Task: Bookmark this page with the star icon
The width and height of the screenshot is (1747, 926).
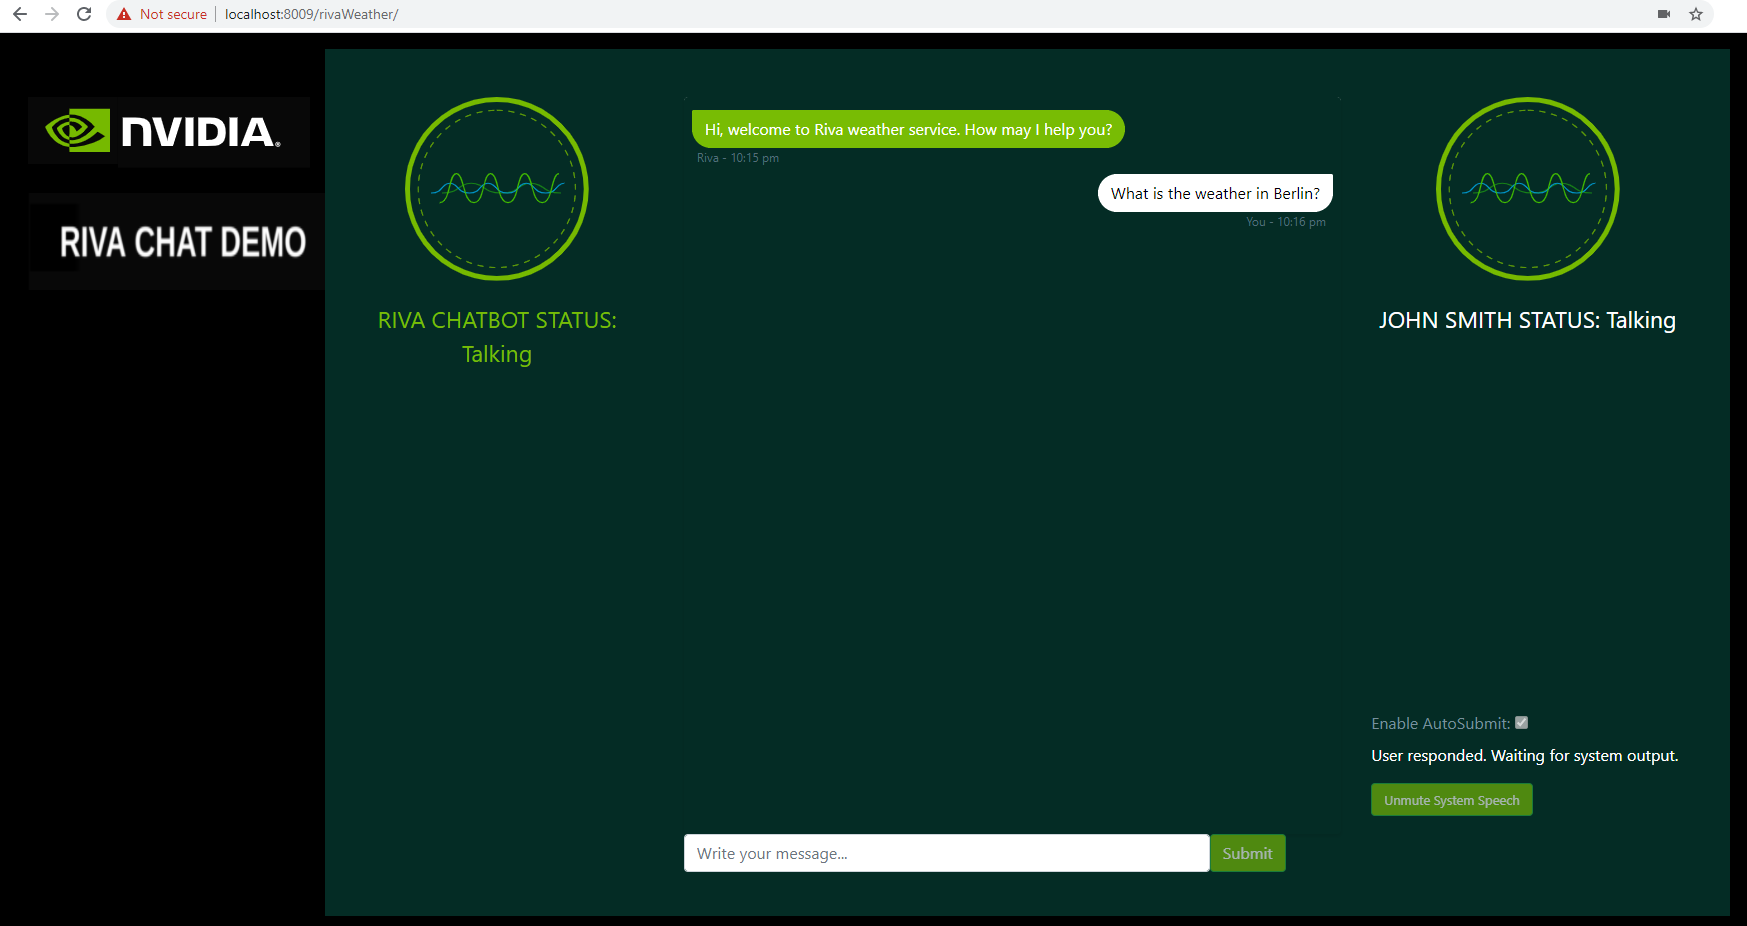Action: [1696, 14]
